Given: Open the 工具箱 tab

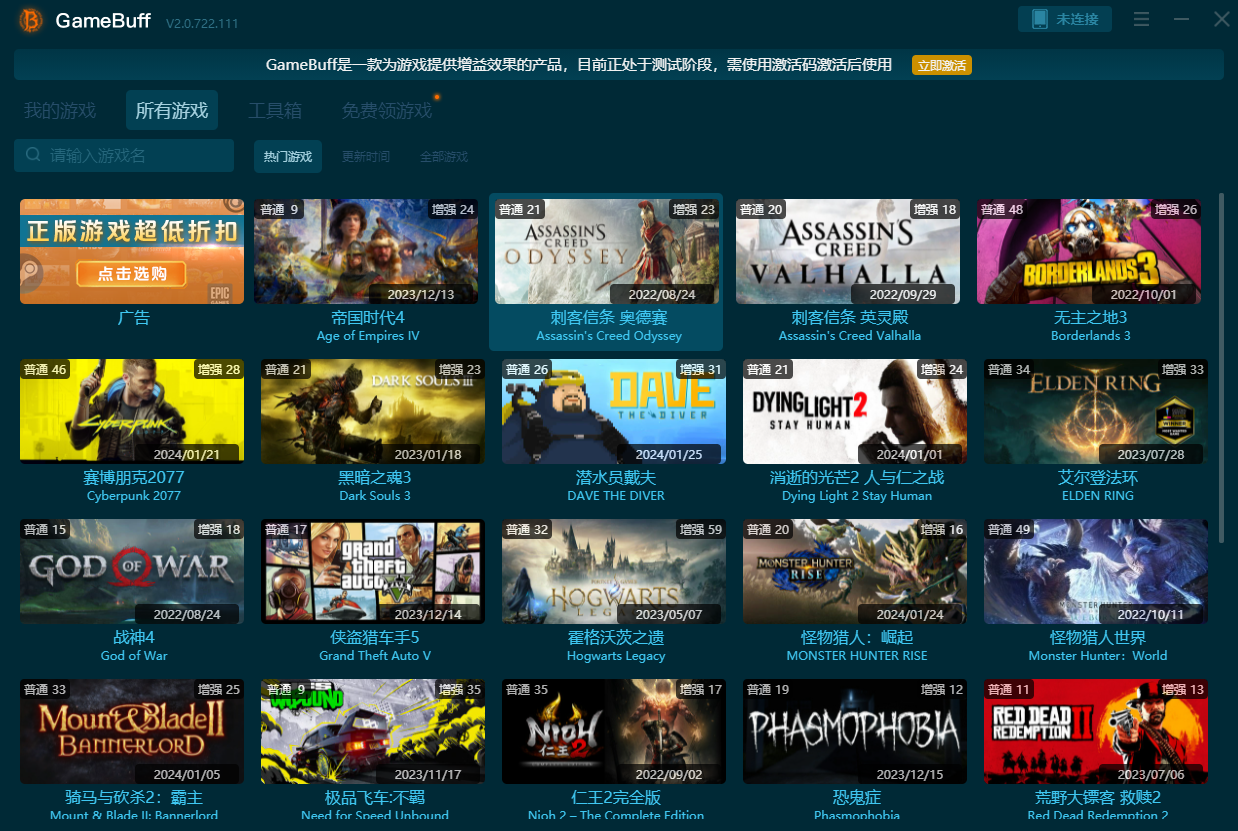Looking at the screenshot, I should point(275,110).
